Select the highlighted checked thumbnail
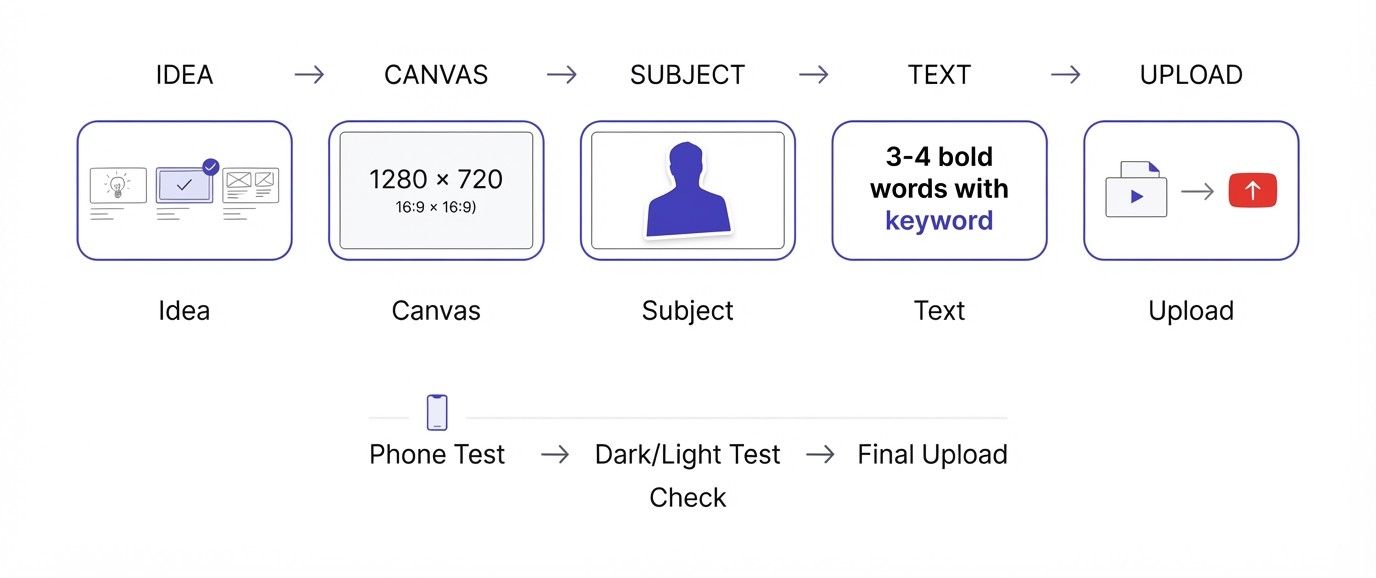The width and height of the screenshot is (1376, 578). tap(184, 185)
